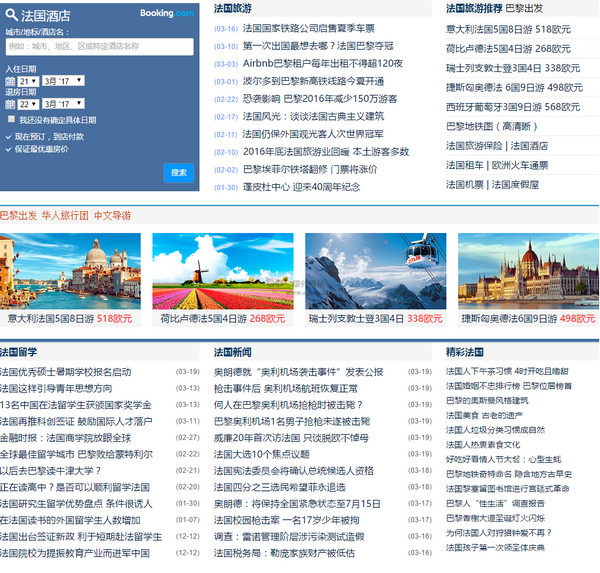This screenshot has height=573, width=600.
Task: Open news 法国税务局：勒庞家族财产被低估
Action: point(284,553)
